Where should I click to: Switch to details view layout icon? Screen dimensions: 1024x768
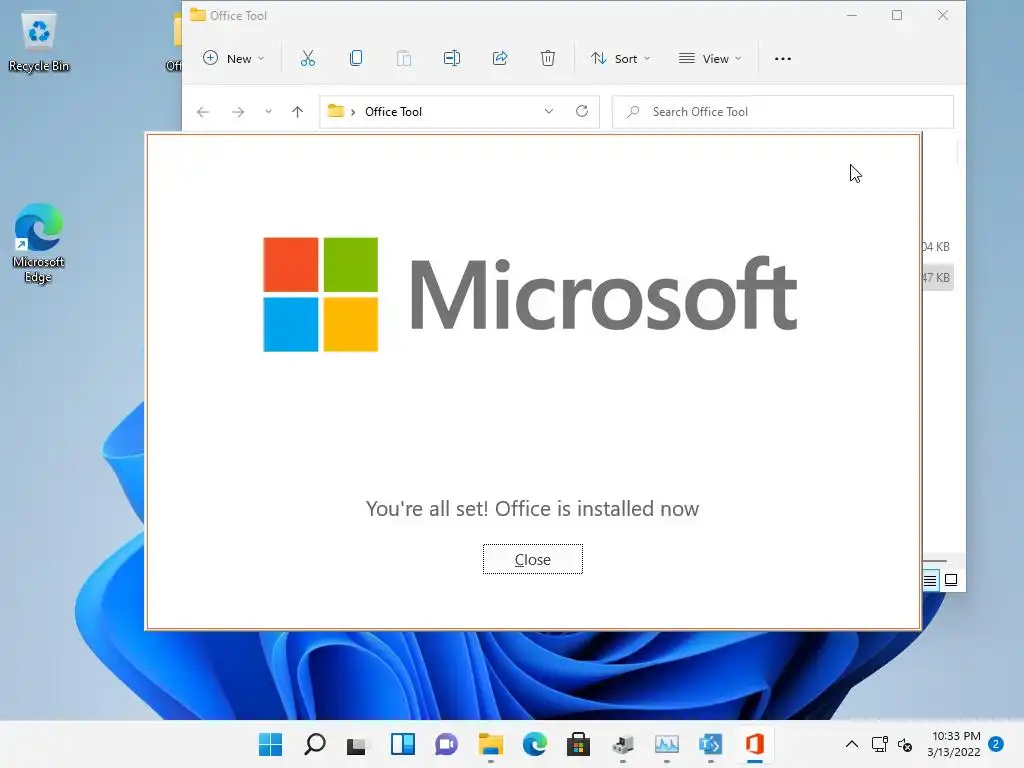[930, 580]
